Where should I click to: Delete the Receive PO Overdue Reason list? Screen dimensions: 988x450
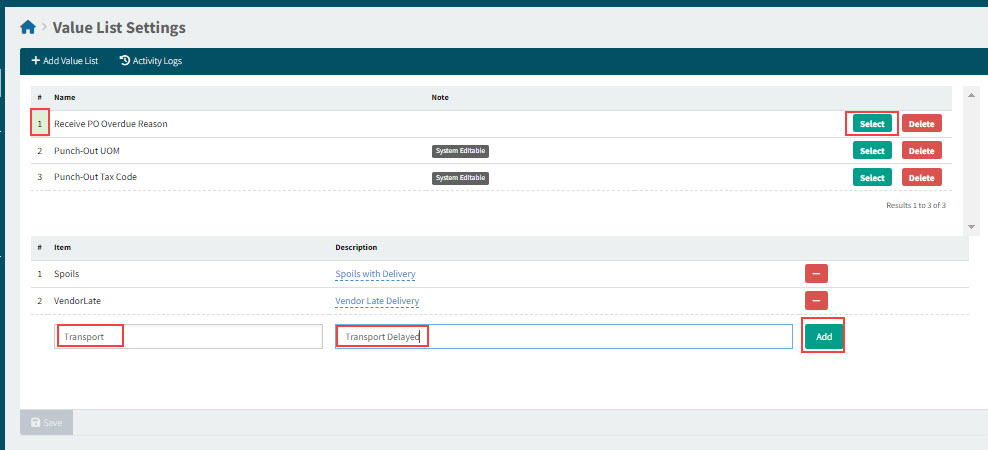(x=921, y=124)
